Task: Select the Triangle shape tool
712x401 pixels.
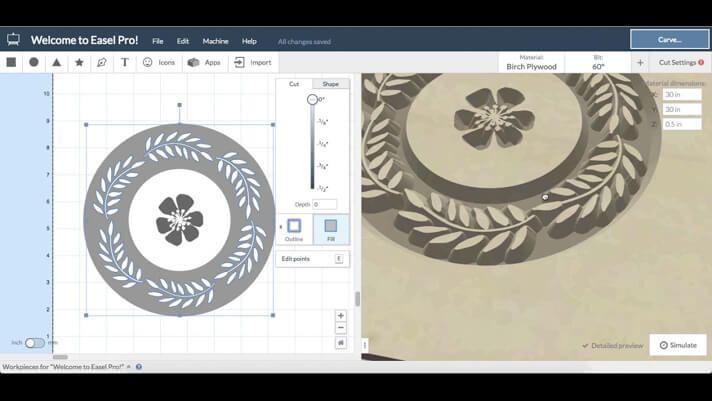Action: click(56, 62)
